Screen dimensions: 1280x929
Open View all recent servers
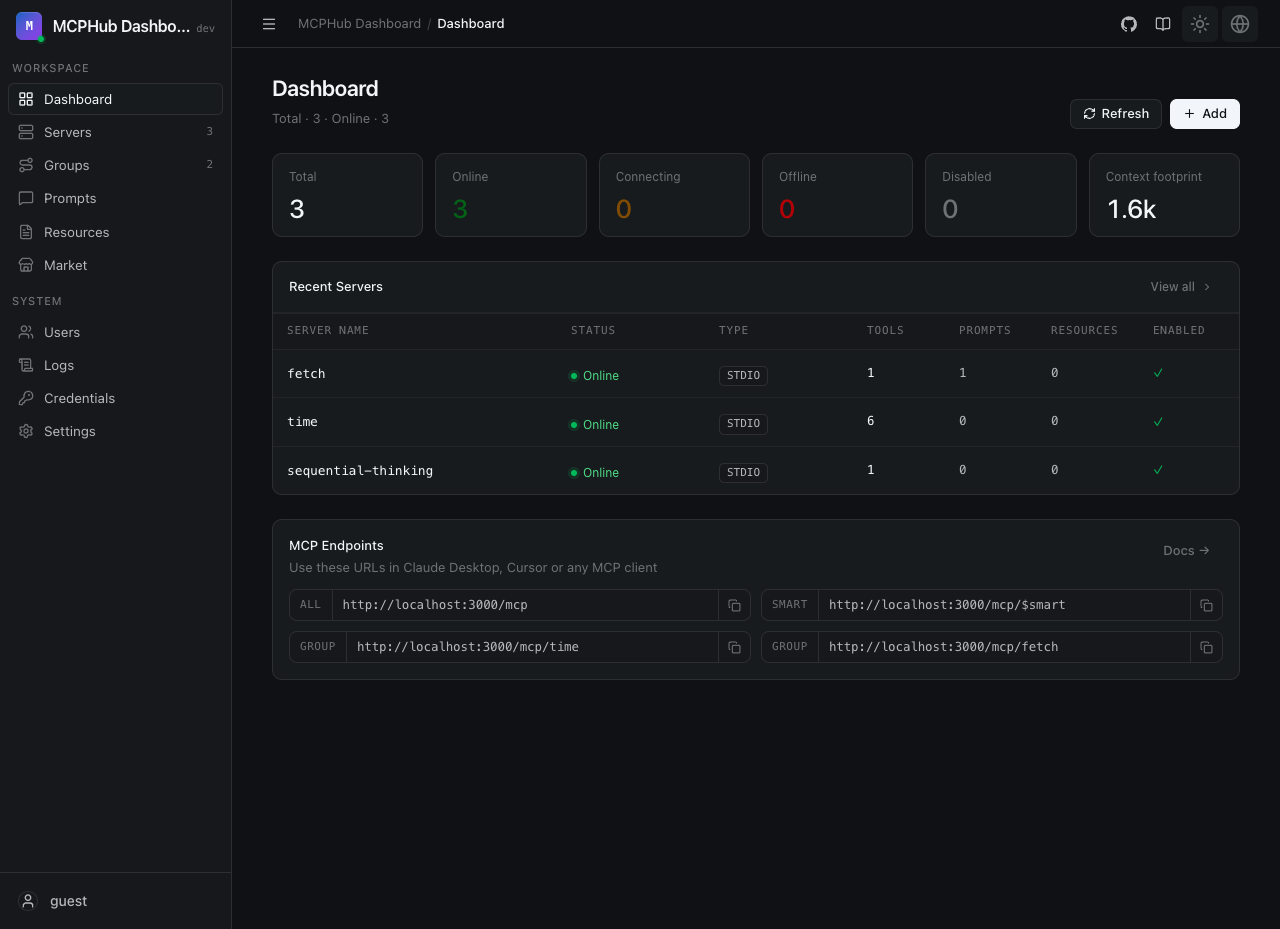click(x=1181, y=287)
